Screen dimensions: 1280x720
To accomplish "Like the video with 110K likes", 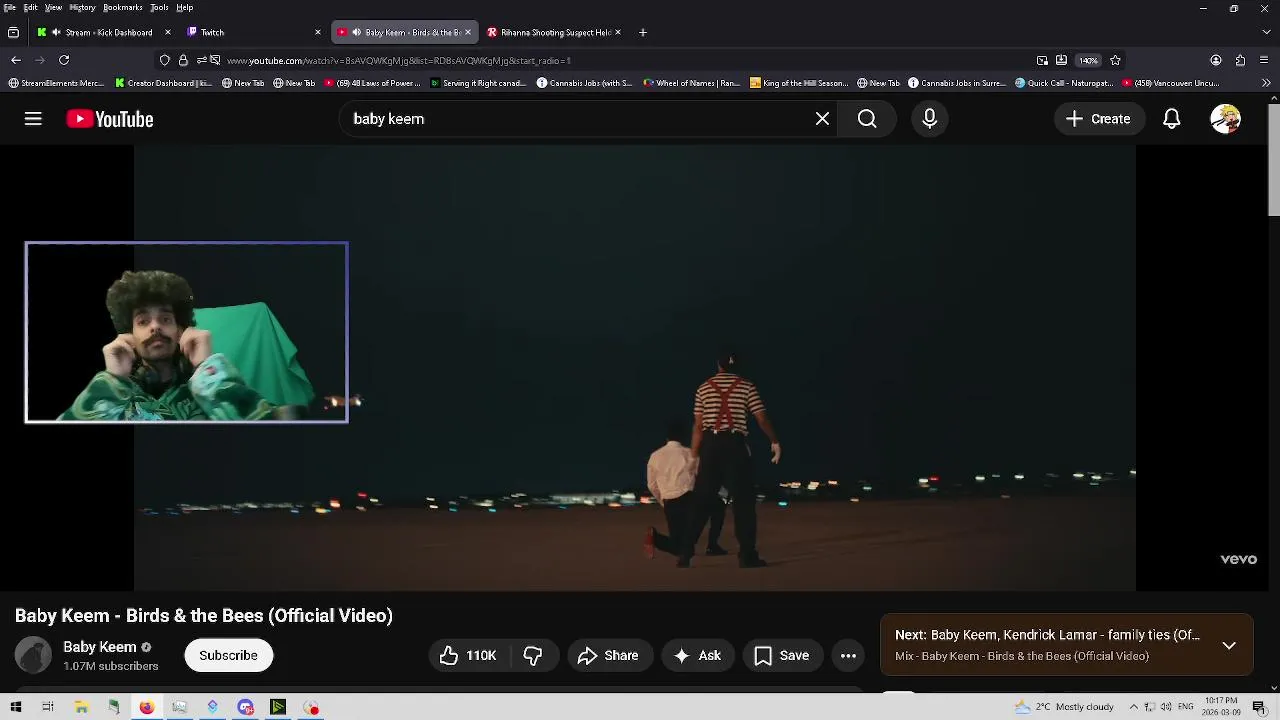I will pyautogui.click(x=468, y=656).
